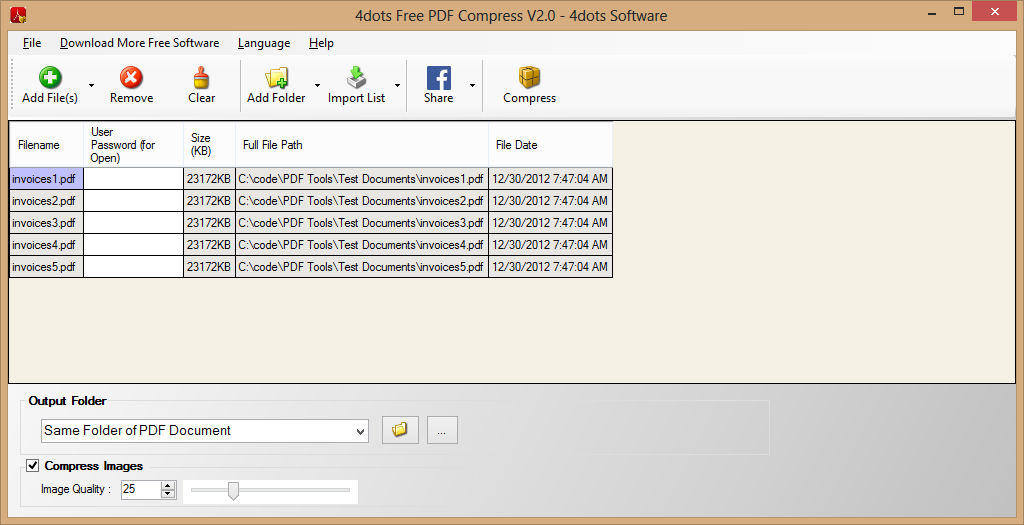Click the Compress package icon

point(529,78)
